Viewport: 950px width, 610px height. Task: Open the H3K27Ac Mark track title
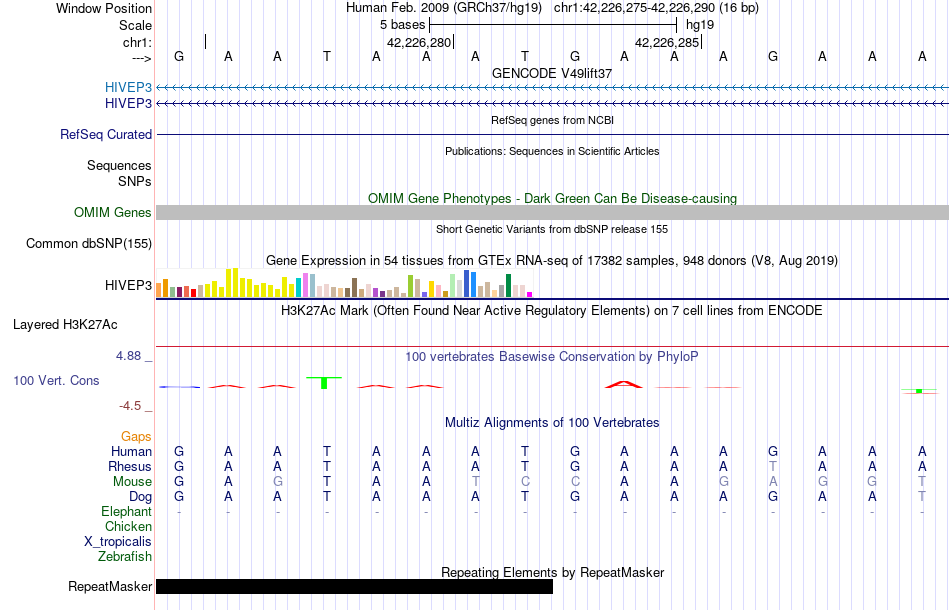552,311
